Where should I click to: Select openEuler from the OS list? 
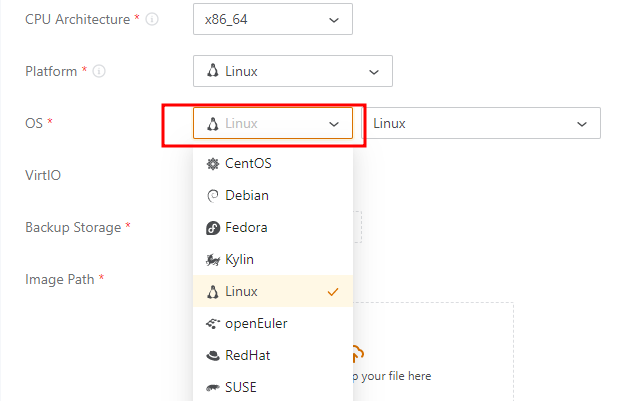[x=256, y=323]
